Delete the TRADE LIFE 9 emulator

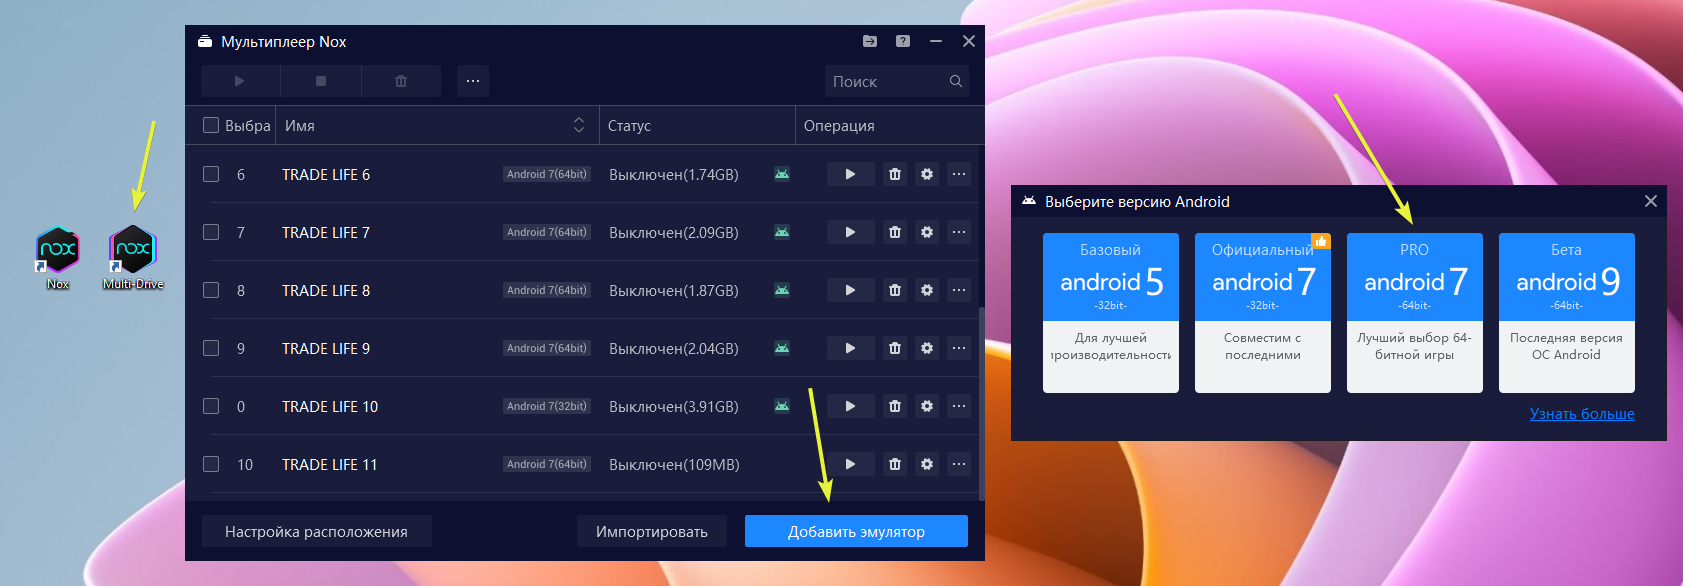click(895, 348)
